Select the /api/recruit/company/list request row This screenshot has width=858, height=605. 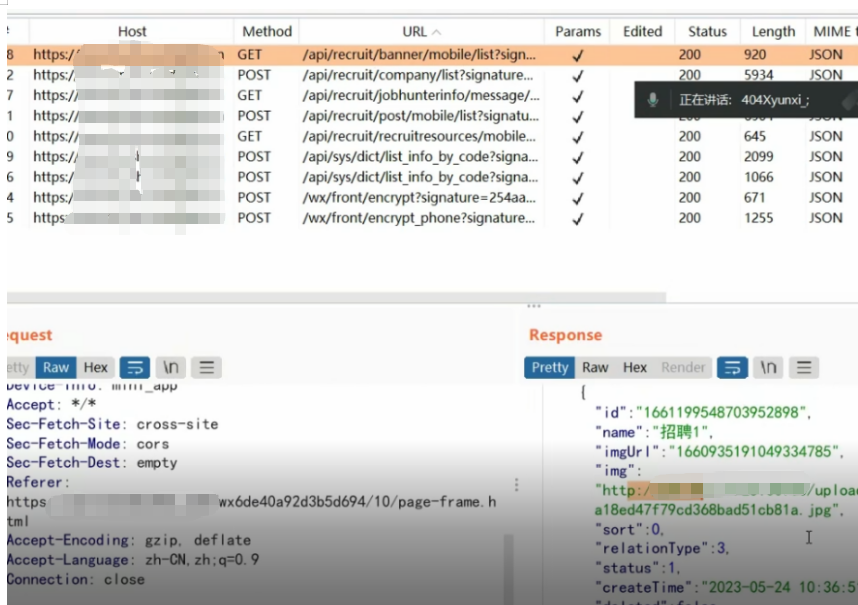[x=418, y=75]
